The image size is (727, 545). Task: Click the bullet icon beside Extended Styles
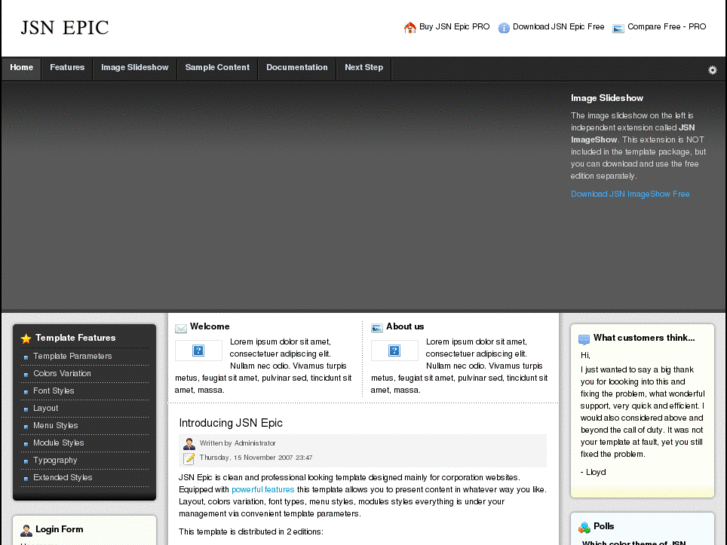tap(26, 479)
